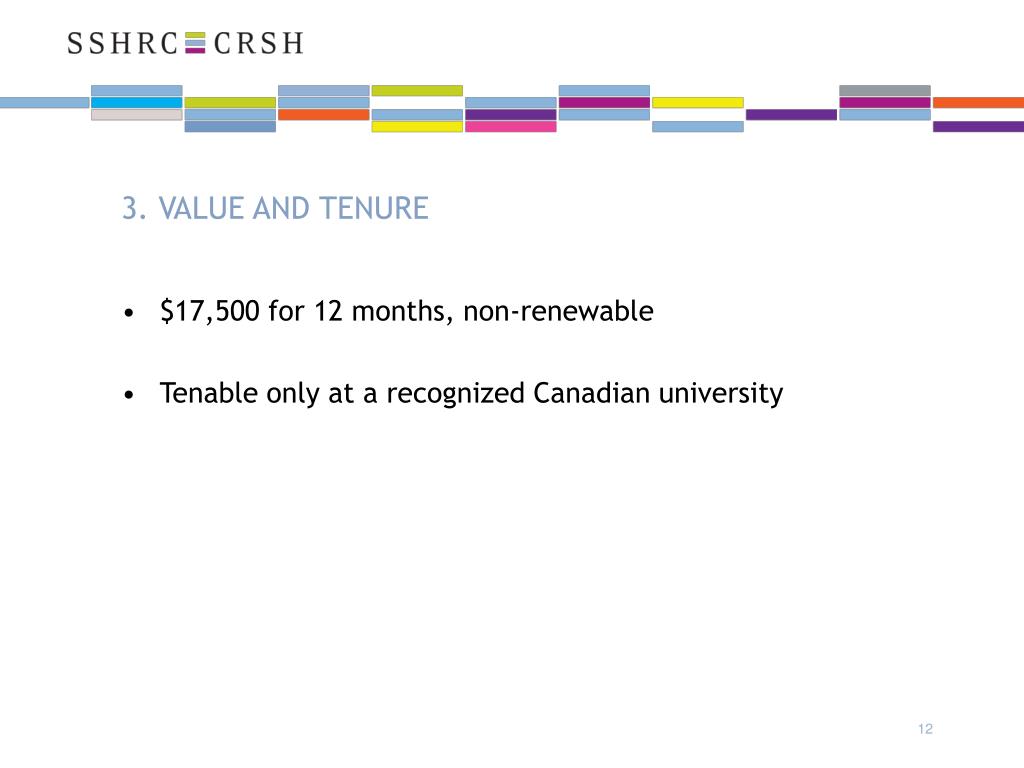Screen dimensions: 1024x768
Task: Click the cyan bar in banner
Action: pyautogui.click(x=136, y=103)
